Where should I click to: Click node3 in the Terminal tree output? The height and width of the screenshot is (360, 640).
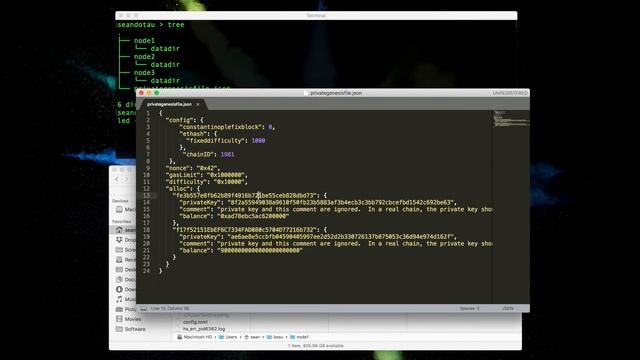pyautogui.click(x=144, y=73)
